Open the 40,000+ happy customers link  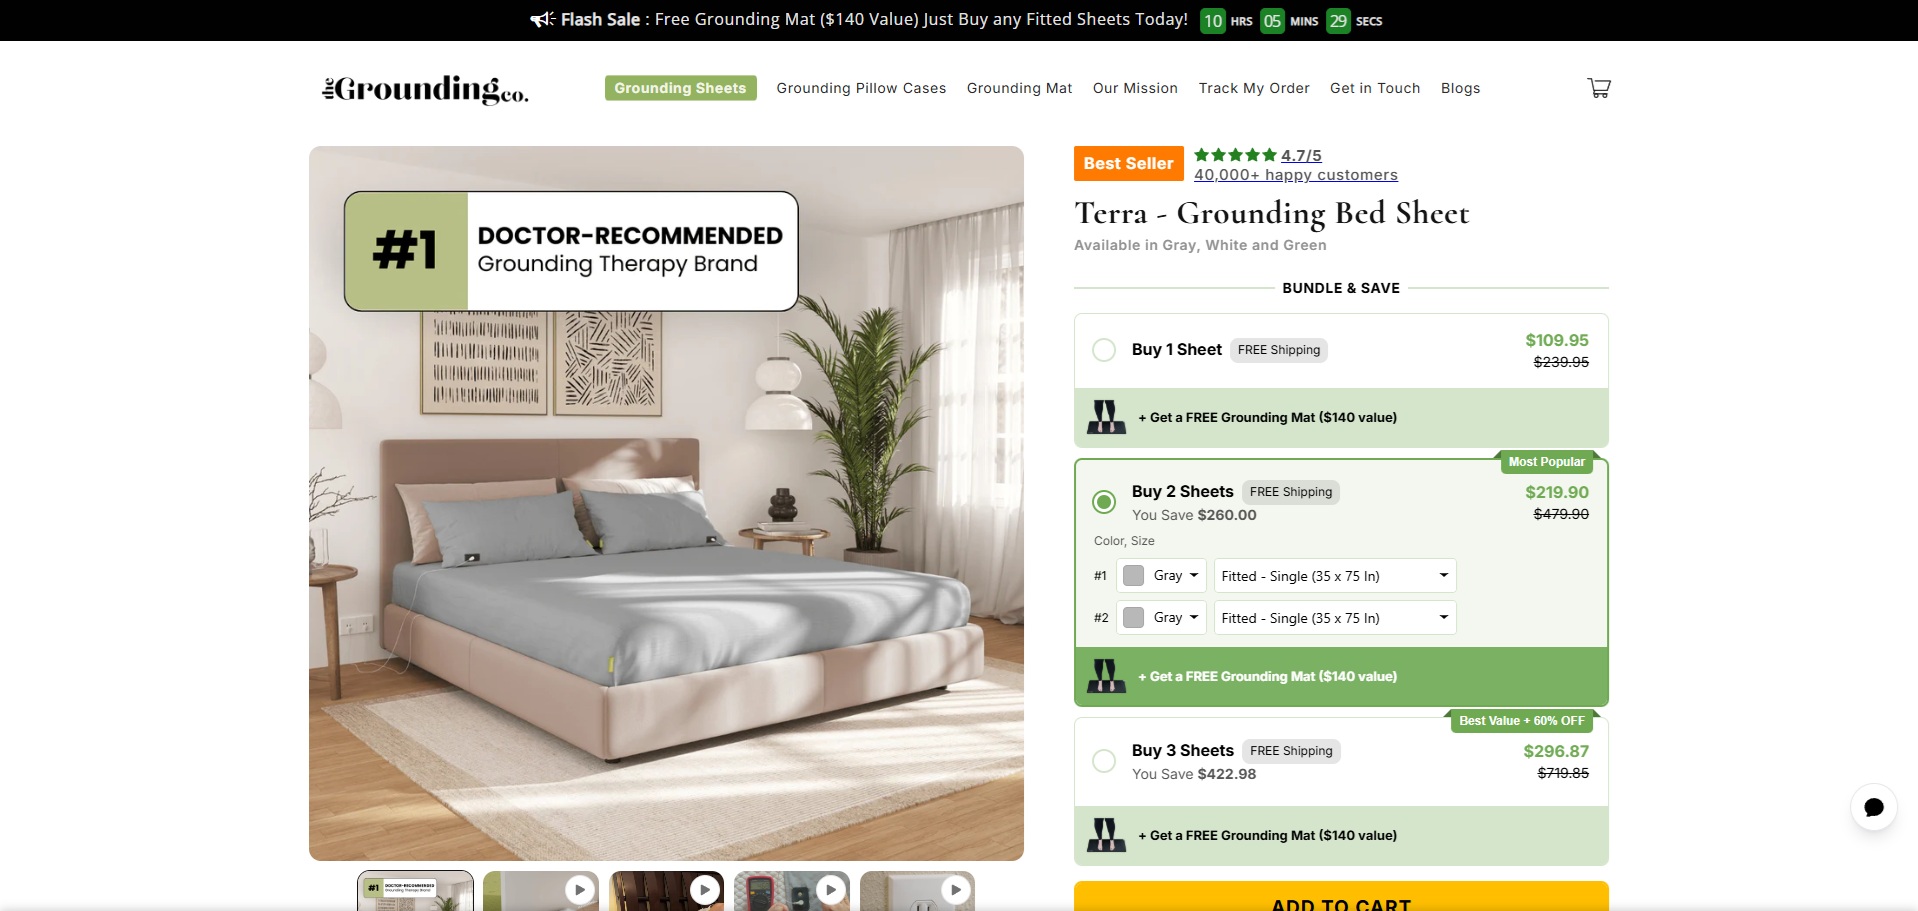point(1296,175)
